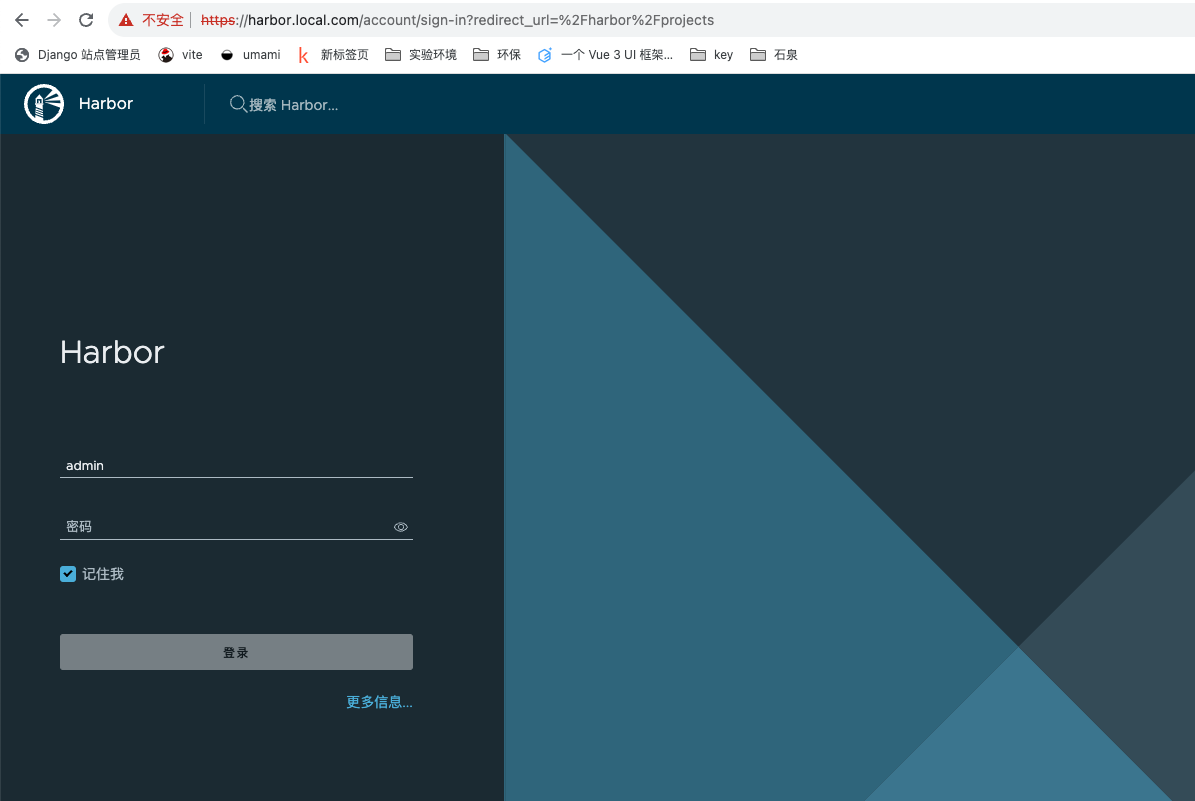Open the key bookmark folder
This screenshot has height=801, width=1195.
712,55
